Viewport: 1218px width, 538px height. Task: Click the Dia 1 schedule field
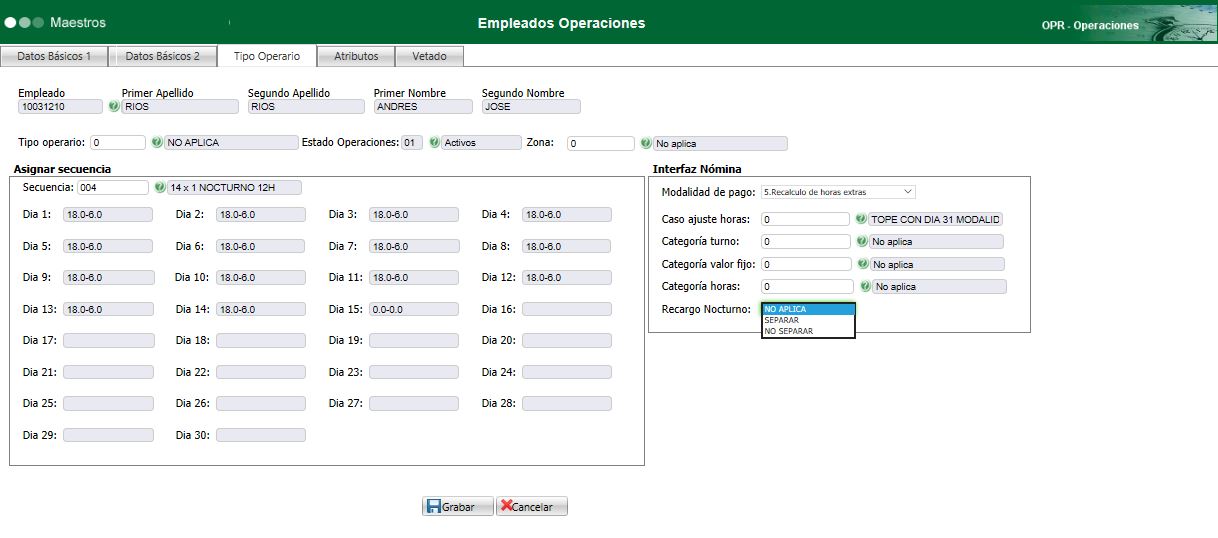(109, 214)
